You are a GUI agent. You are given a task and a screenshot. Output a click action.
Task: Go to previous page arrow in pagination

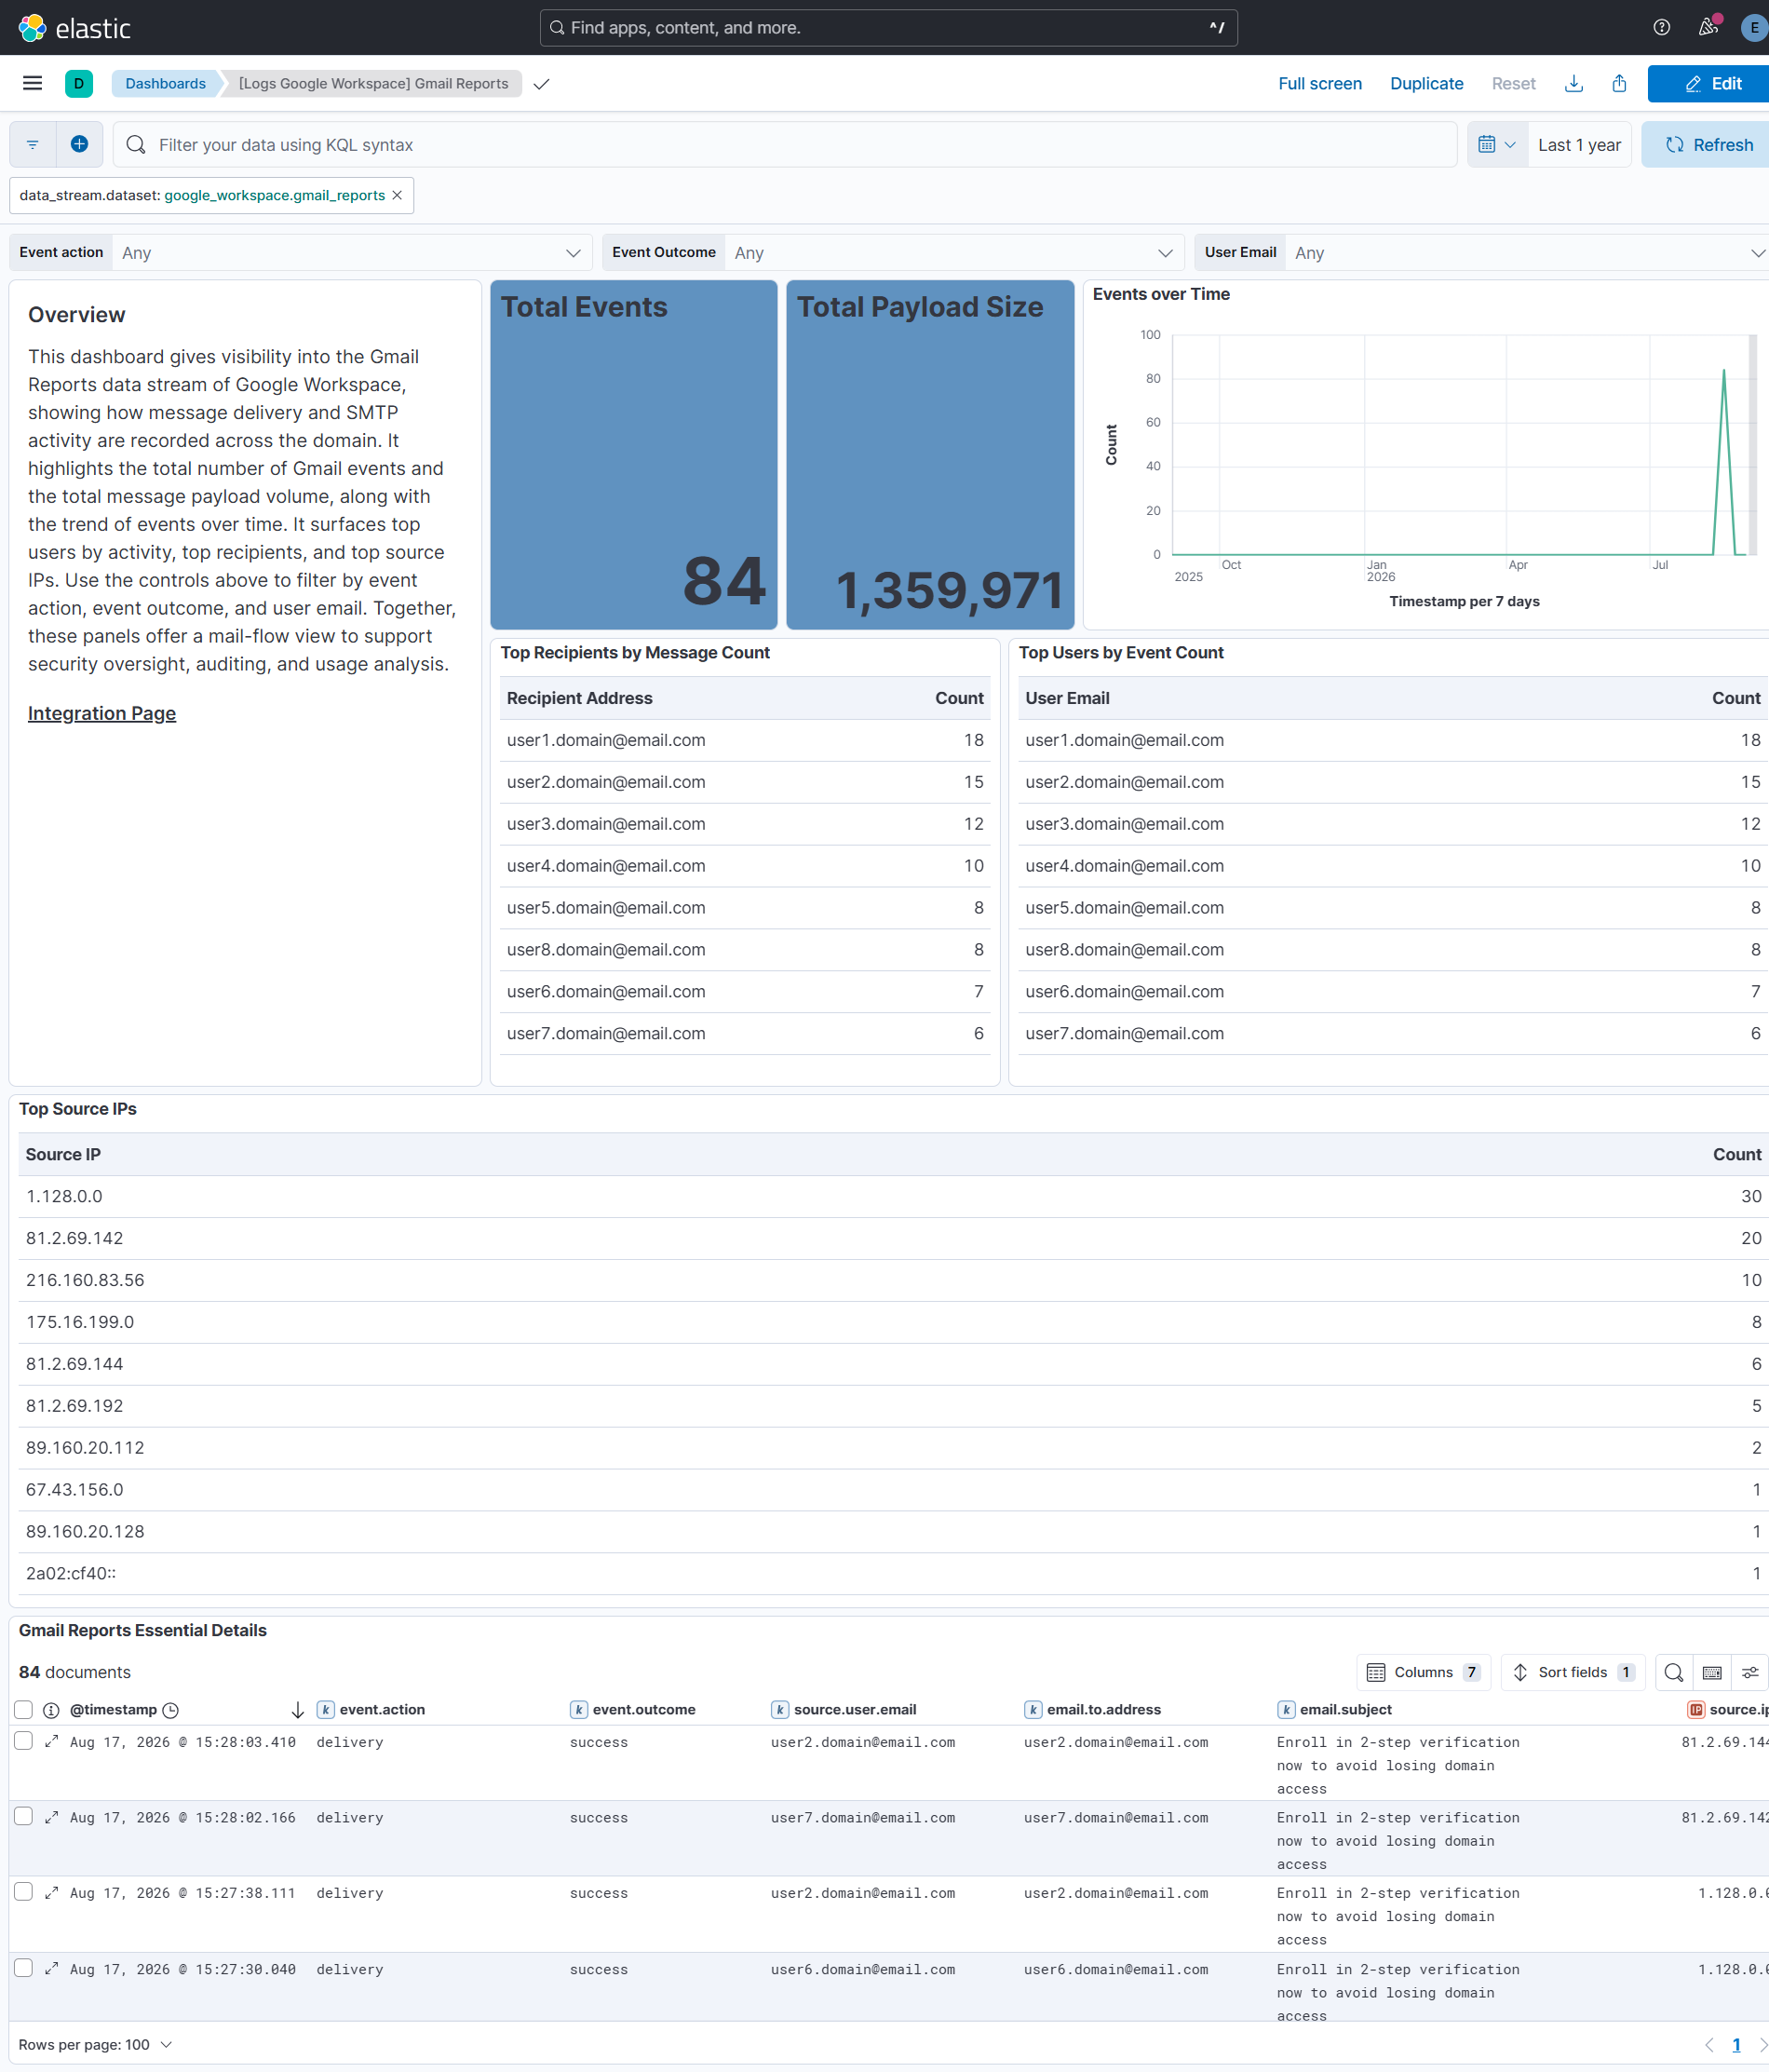1709,2045
